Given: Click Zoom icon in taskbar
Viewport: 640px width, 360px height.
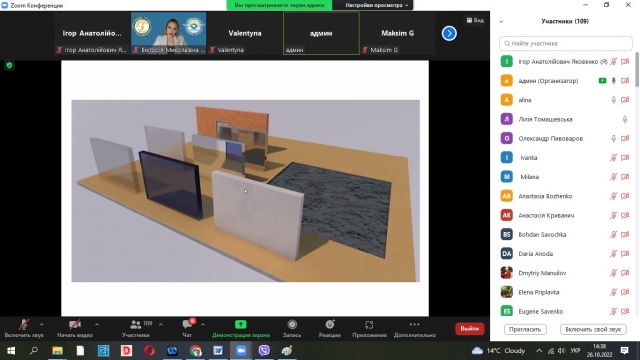Looking at the screenshot, I should 241,351.
